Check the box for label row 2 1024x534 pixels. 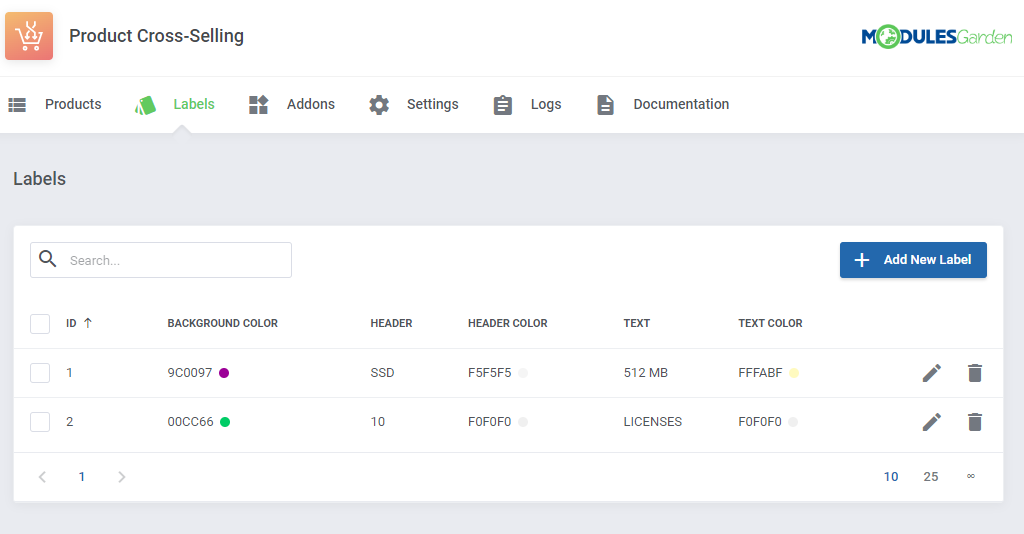click(40, 422)
